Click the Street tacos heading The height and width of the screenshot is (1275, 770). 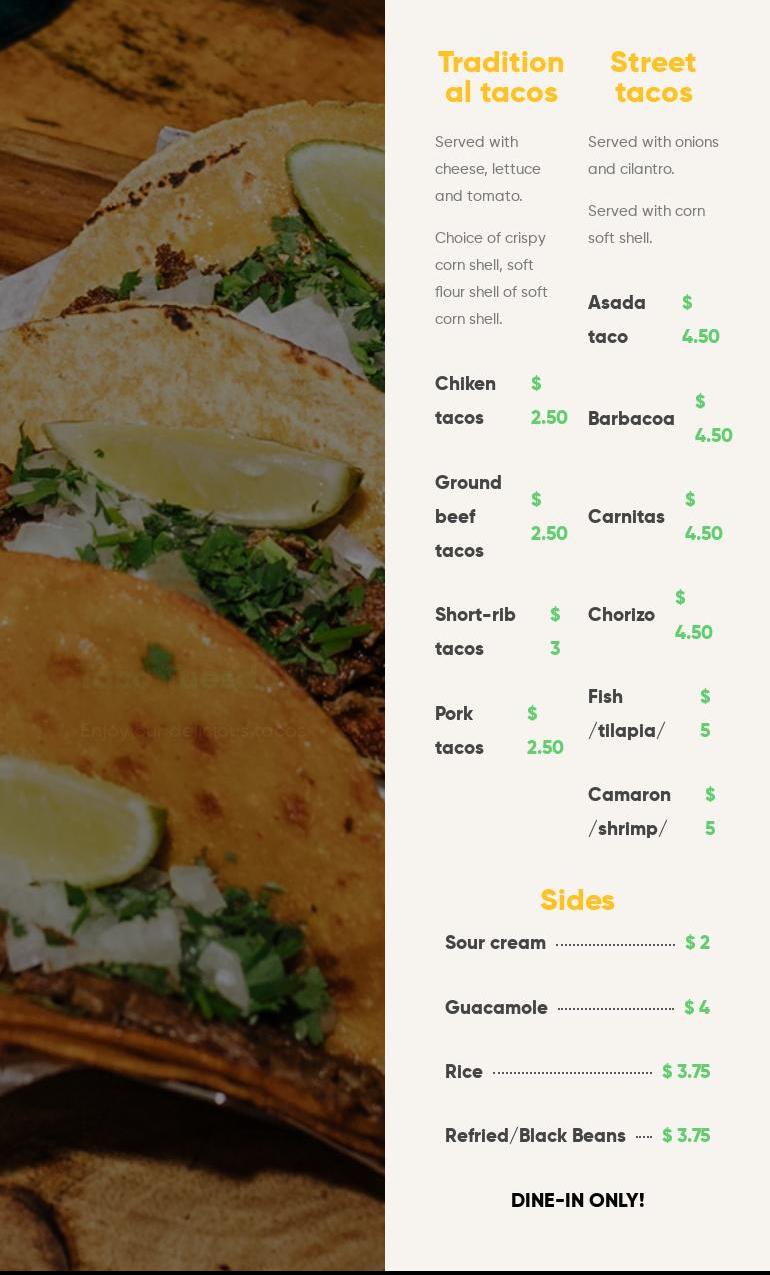[653, 77]
